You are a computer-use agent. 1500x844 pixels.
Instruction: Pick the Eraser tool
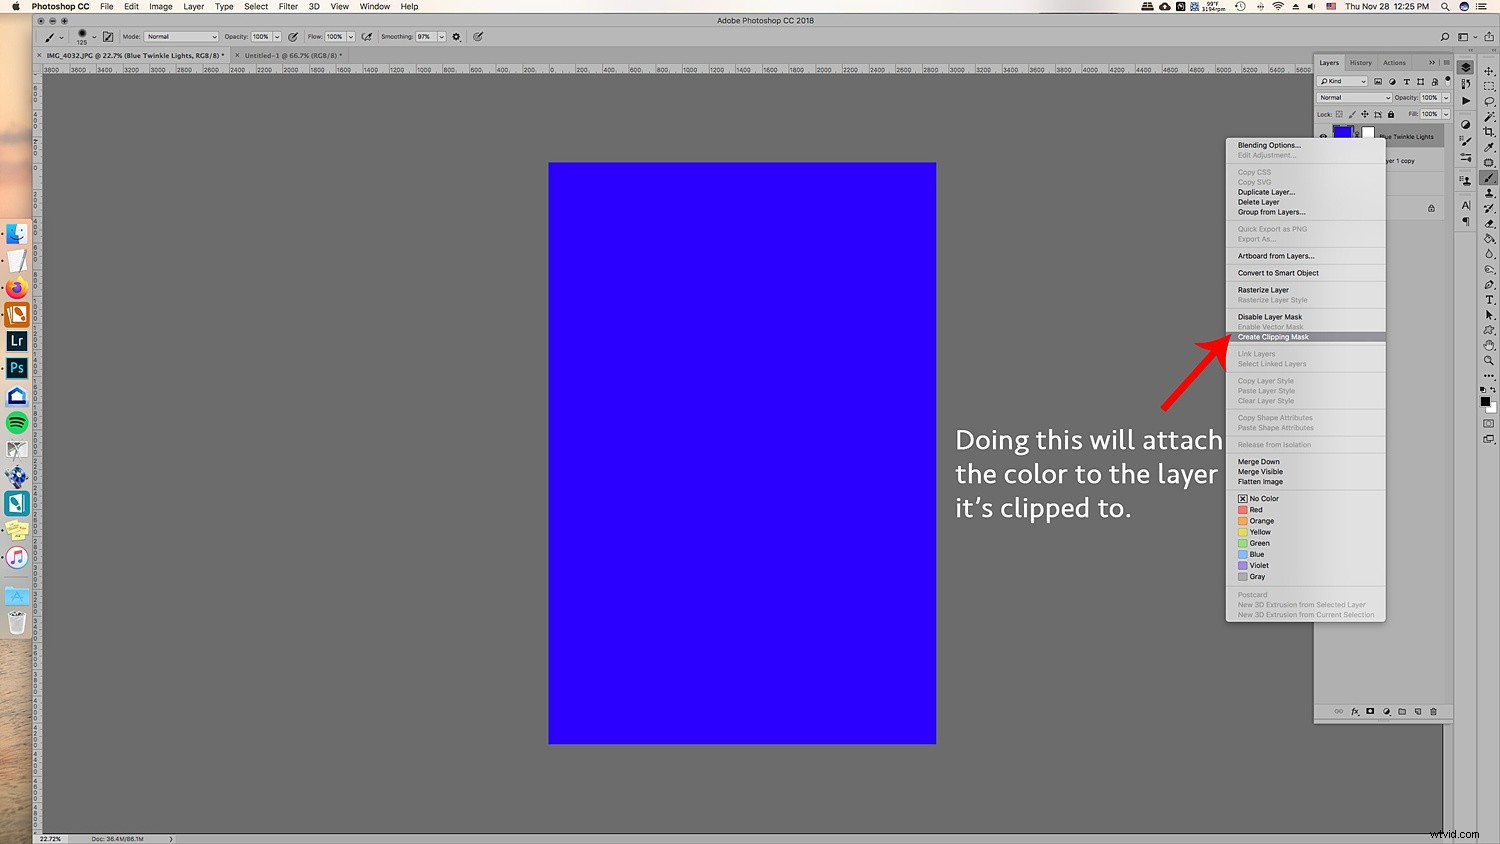pos(1489,224)
